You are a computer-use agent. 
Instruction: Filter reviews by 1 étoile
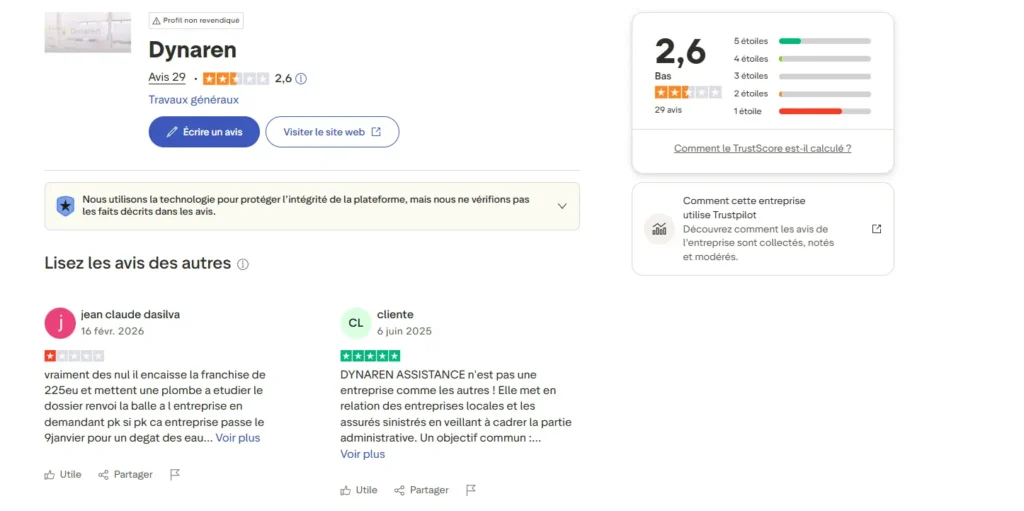point(802,111)
